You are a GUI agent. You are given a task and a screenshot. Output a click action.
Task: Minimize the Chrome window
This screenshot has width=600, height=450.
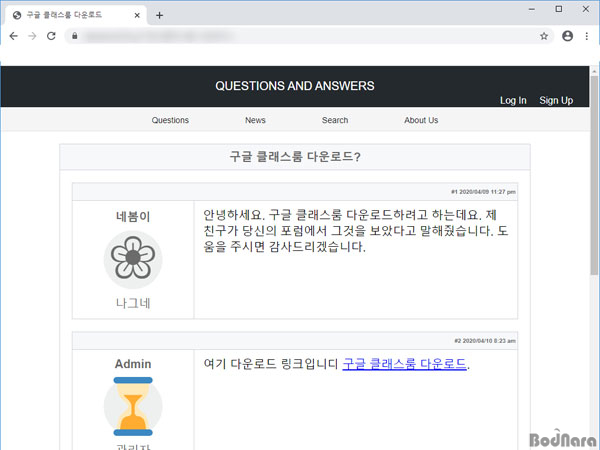coord(532,9)
